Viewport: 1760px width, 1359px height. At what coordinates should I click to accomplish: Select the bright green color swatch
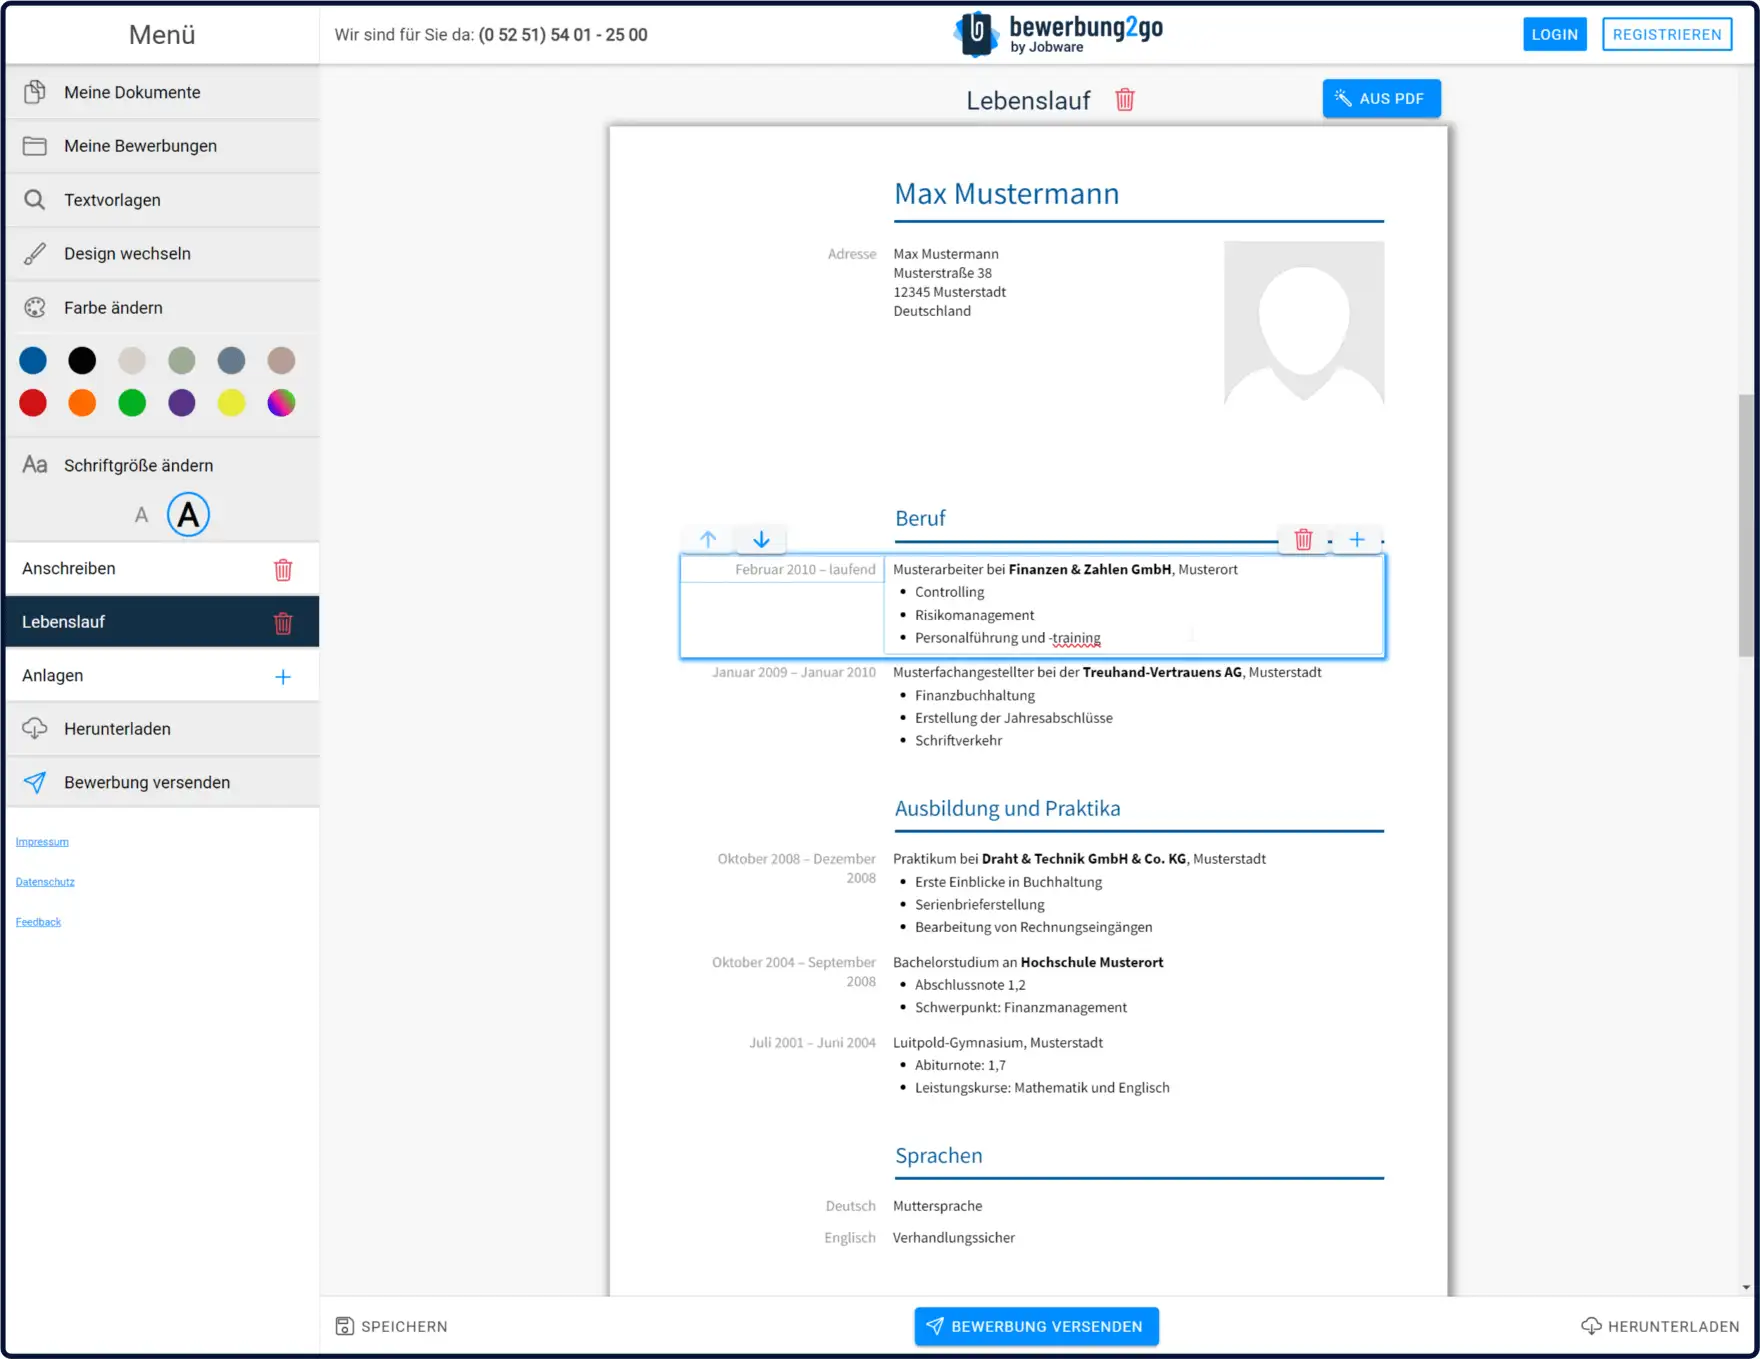pos(132,403)
